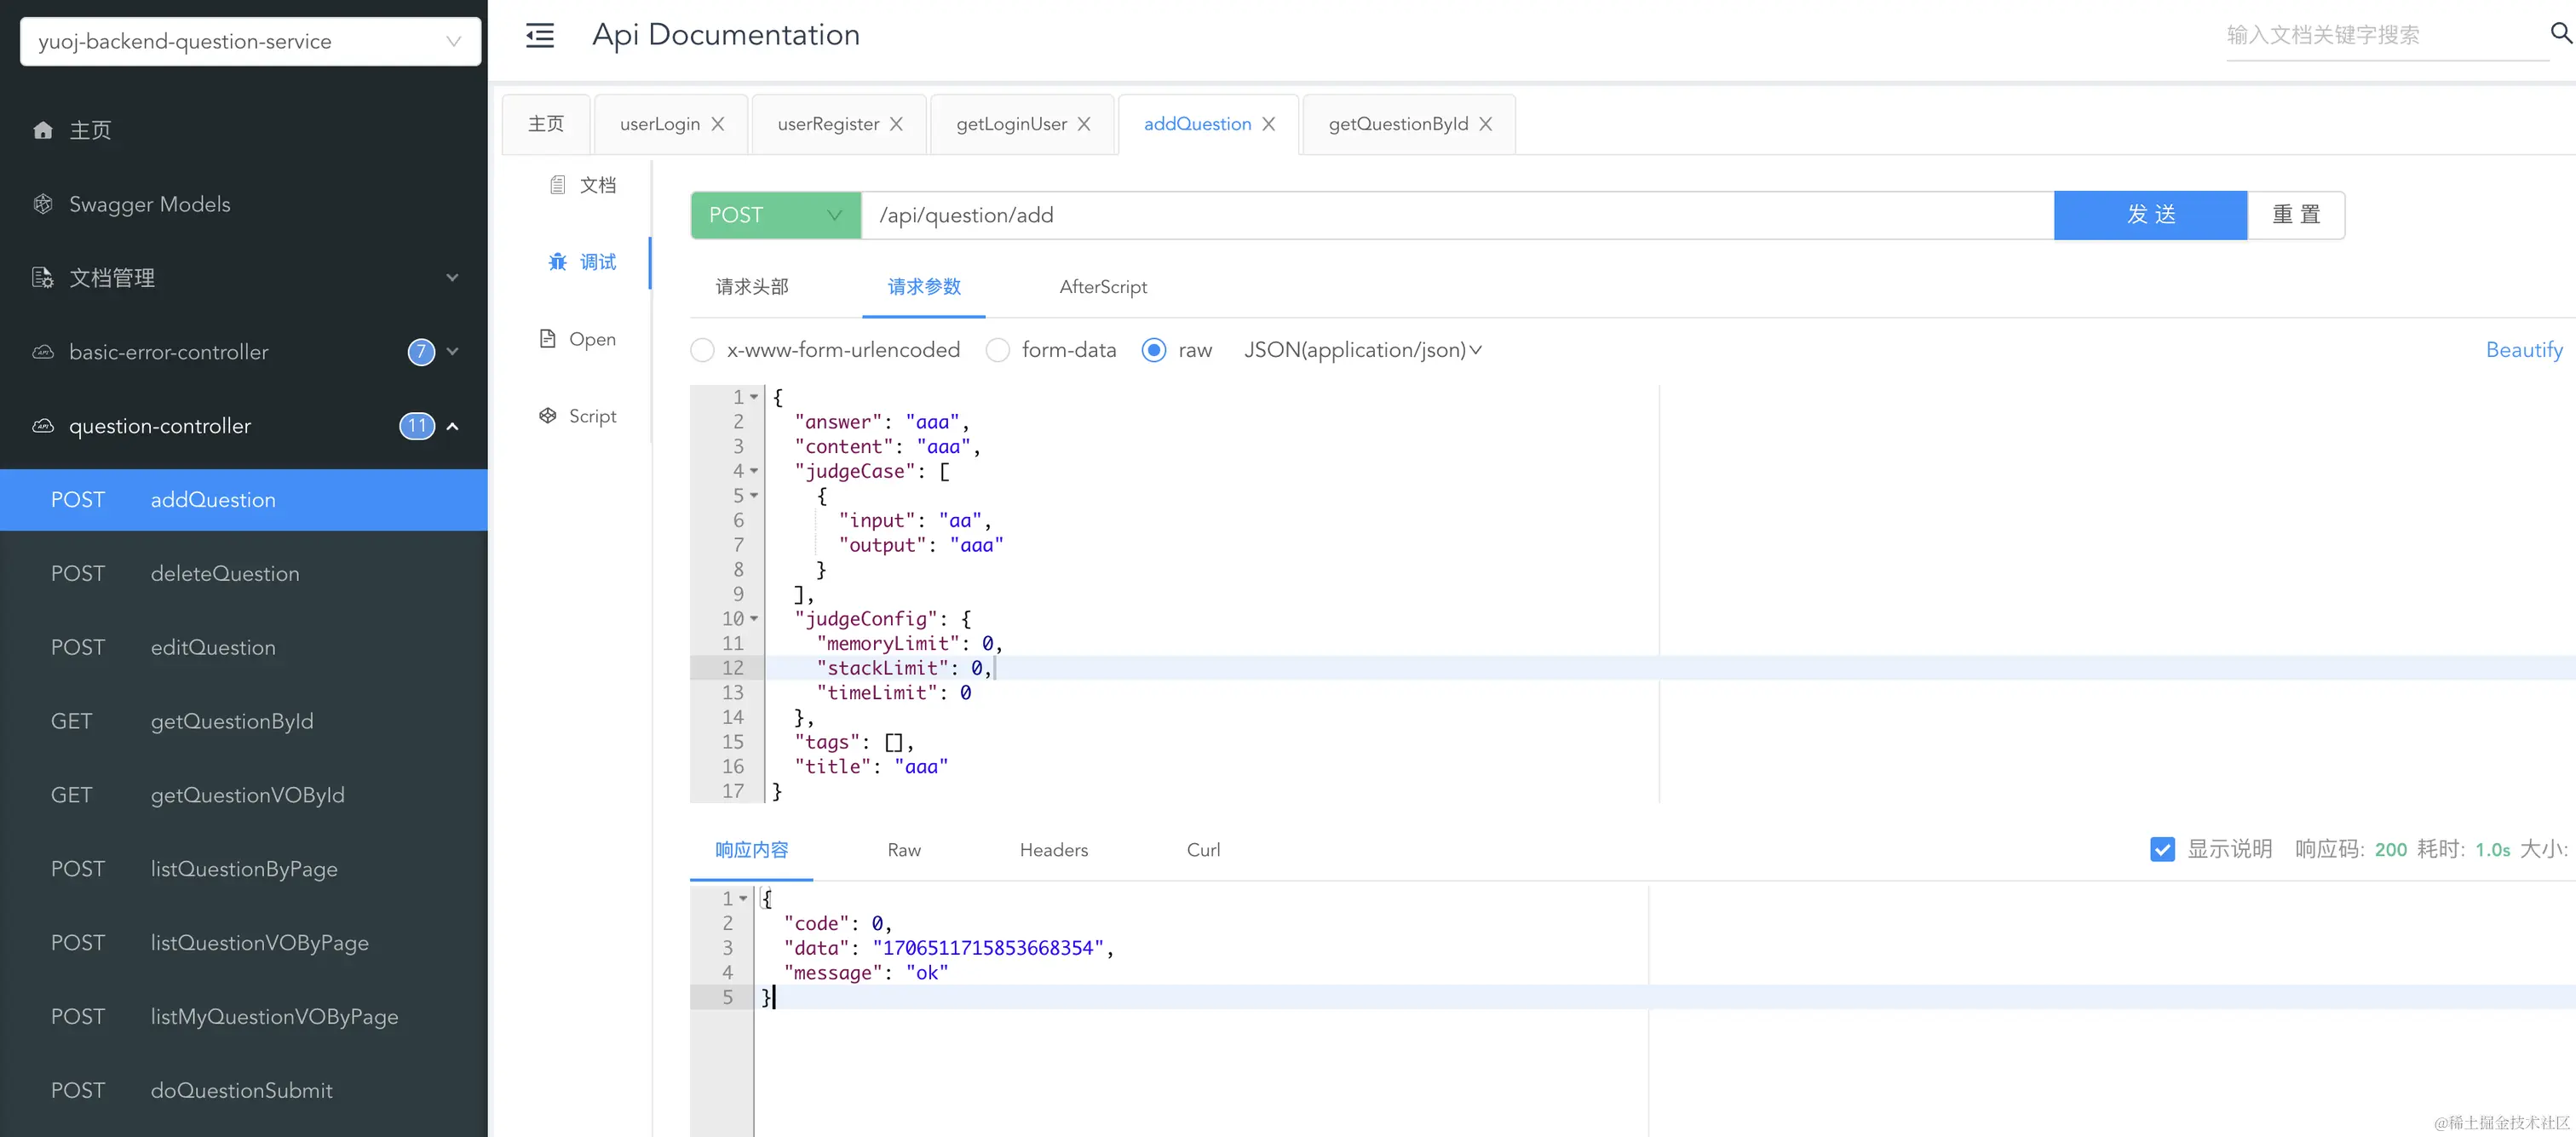2576x1137 pixels.
Task: Open the Curl response tab
Action: tap(1203, 850)
